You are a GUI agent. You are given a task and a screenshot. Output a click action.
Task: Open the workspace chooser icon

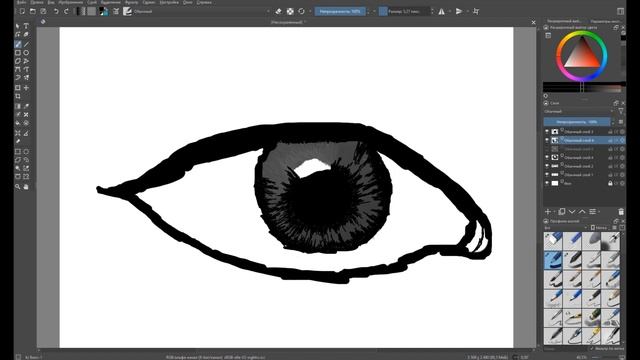[620, 11]
